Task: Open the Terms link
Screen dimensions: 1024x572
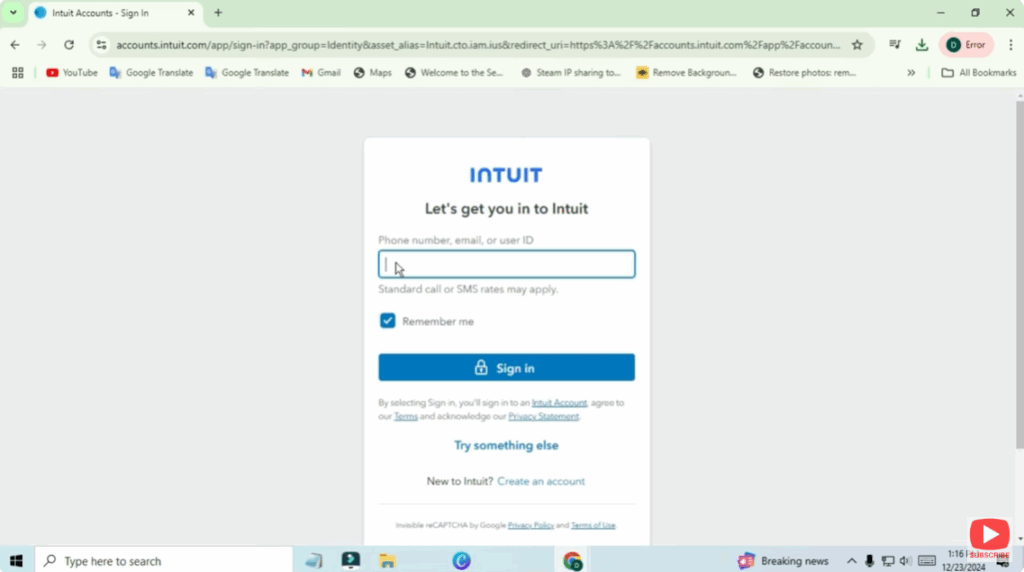Action: click(x=406, y=417)
